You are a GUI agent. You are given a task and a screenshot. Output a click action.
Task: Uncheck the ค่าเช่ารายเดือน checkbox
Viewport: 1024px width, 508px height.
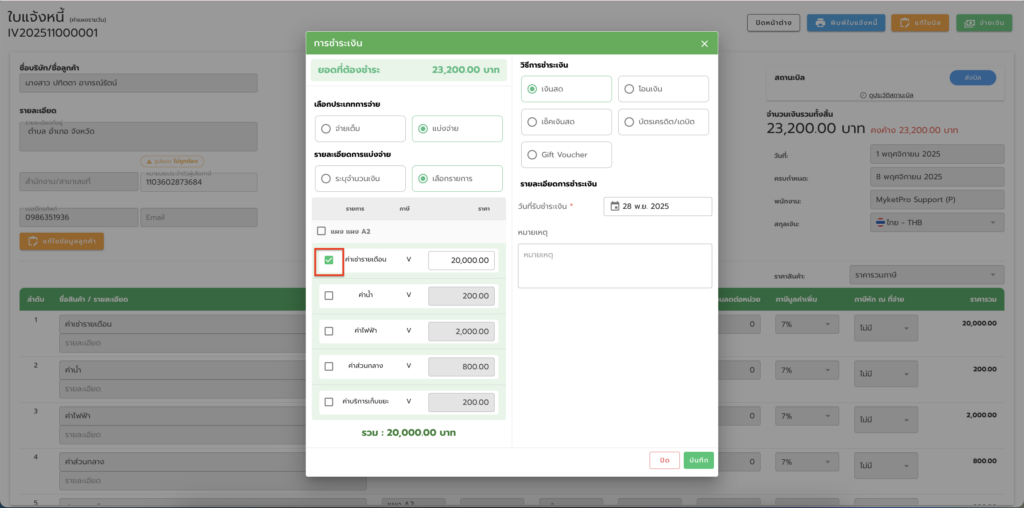(329, 260)
